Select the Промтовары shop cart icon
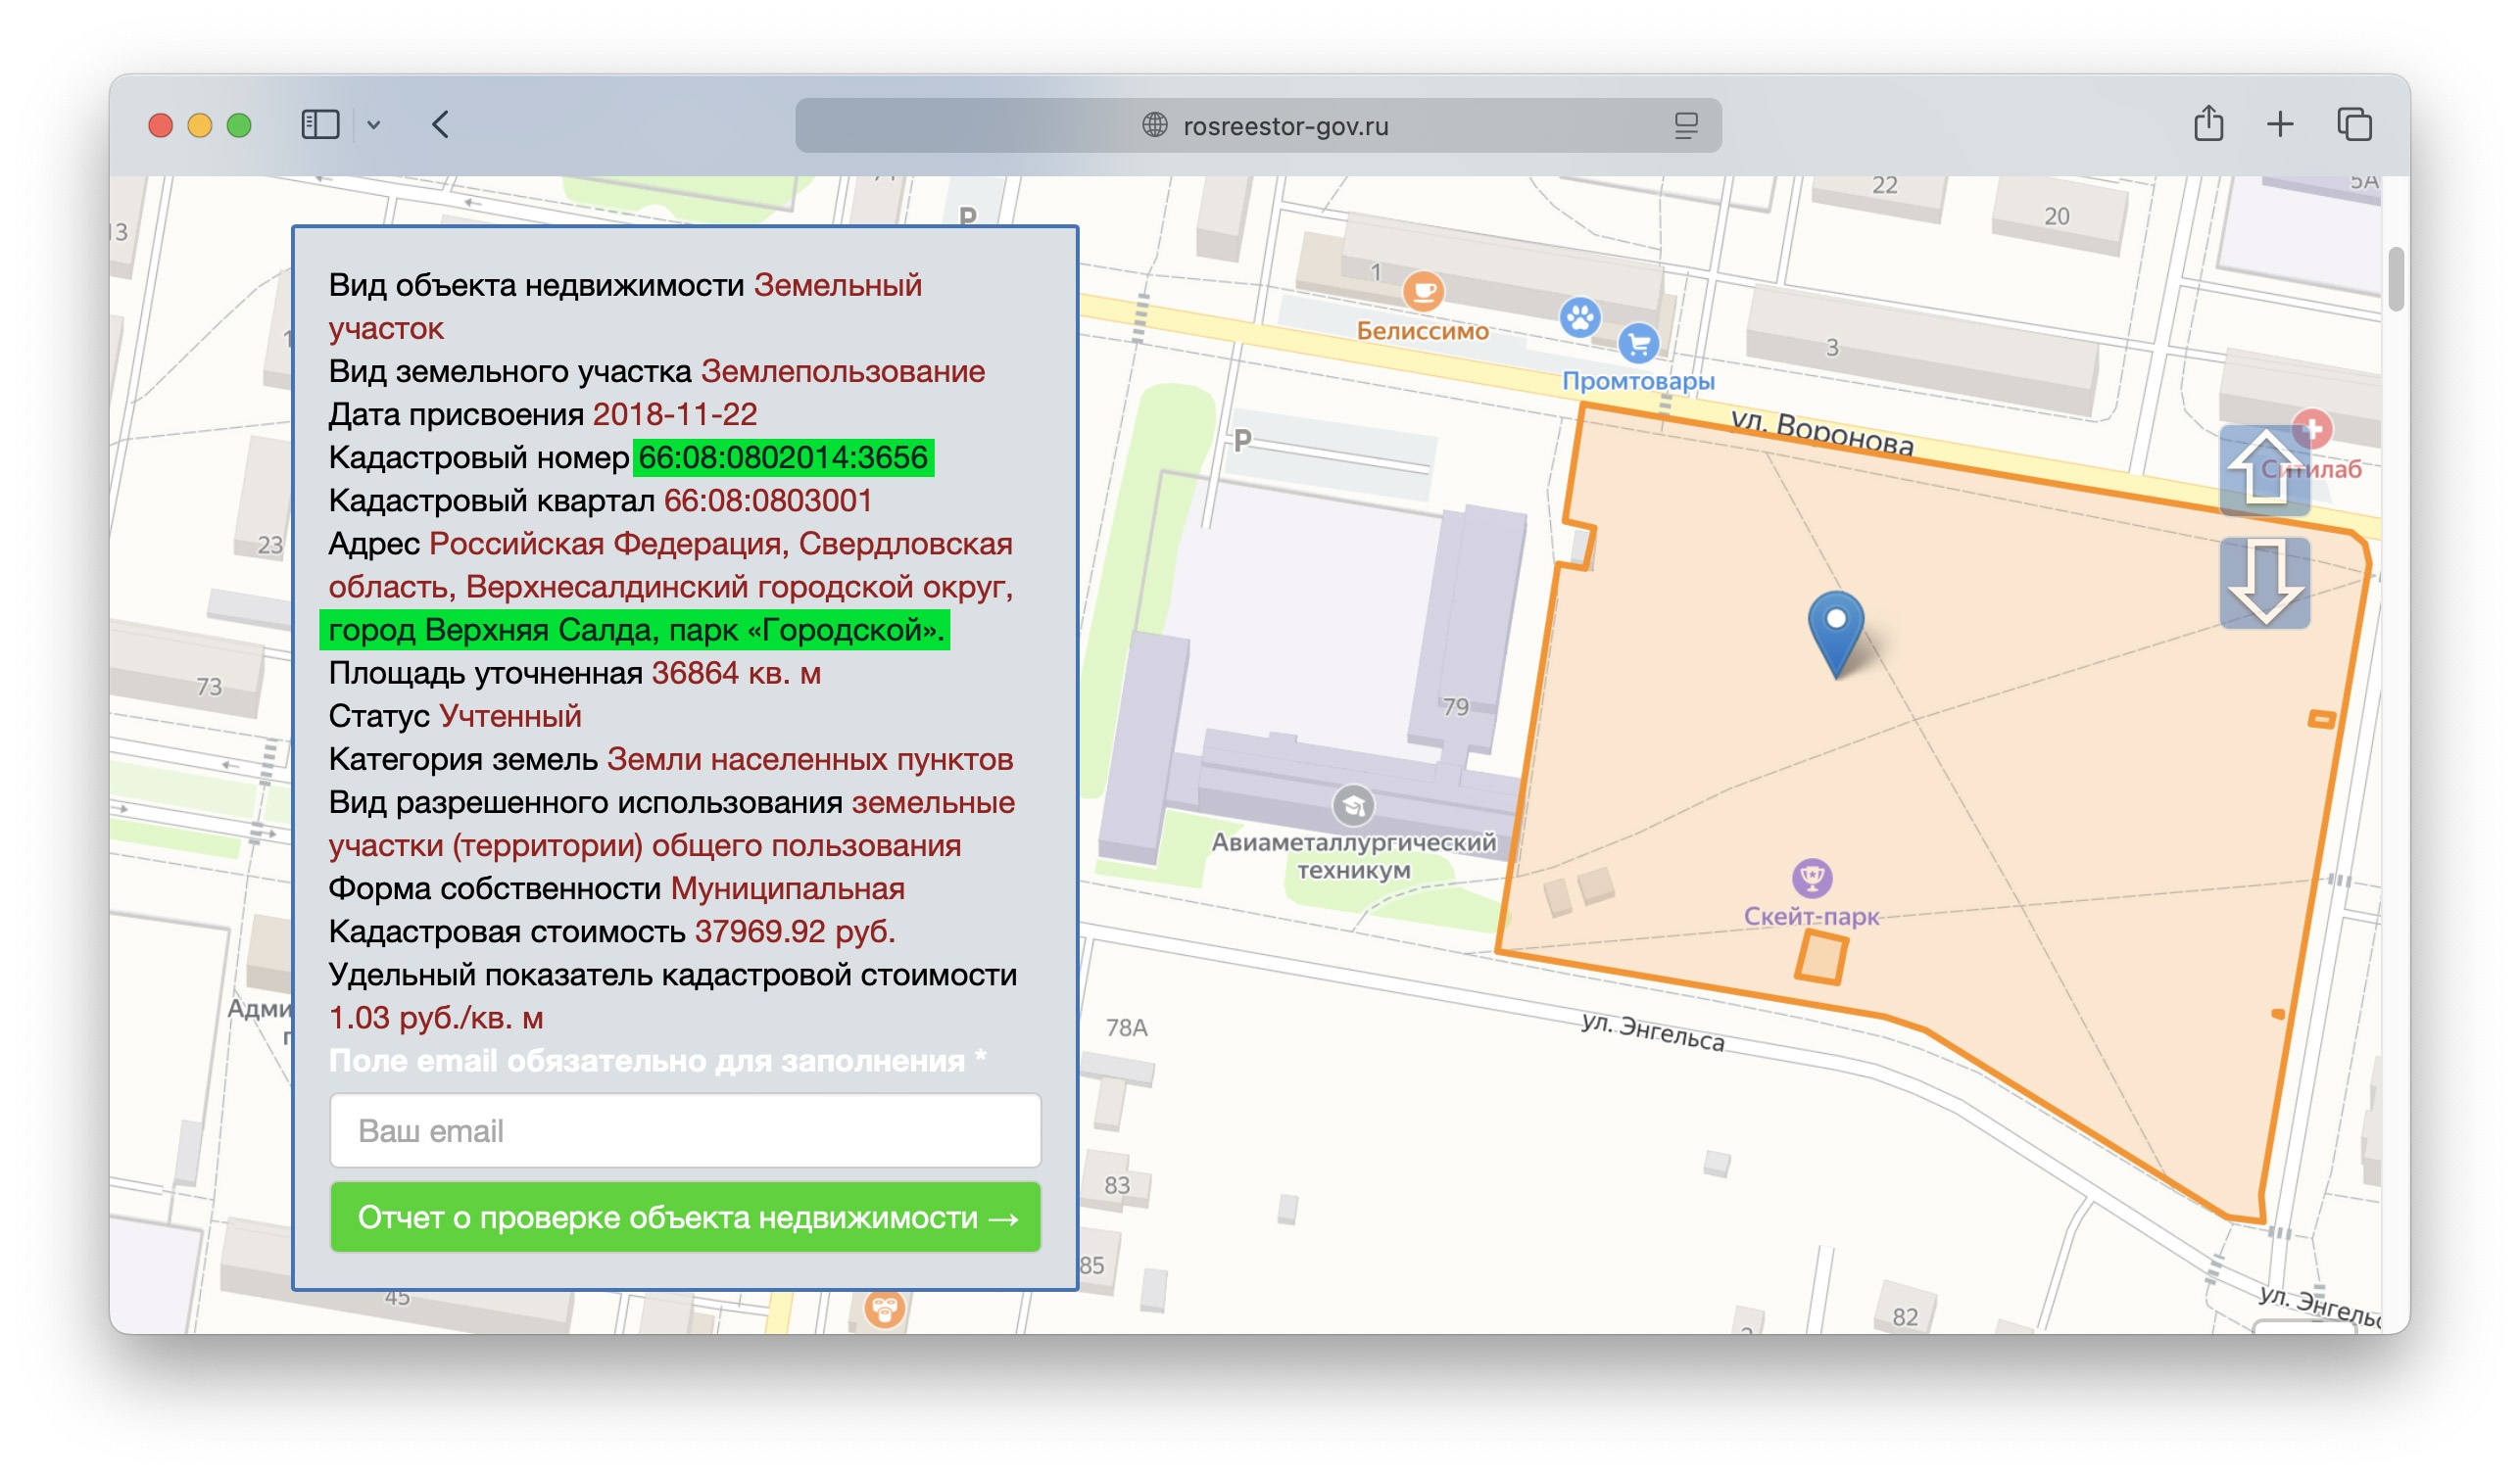2520x1479 pixels. click(1638, 345)
